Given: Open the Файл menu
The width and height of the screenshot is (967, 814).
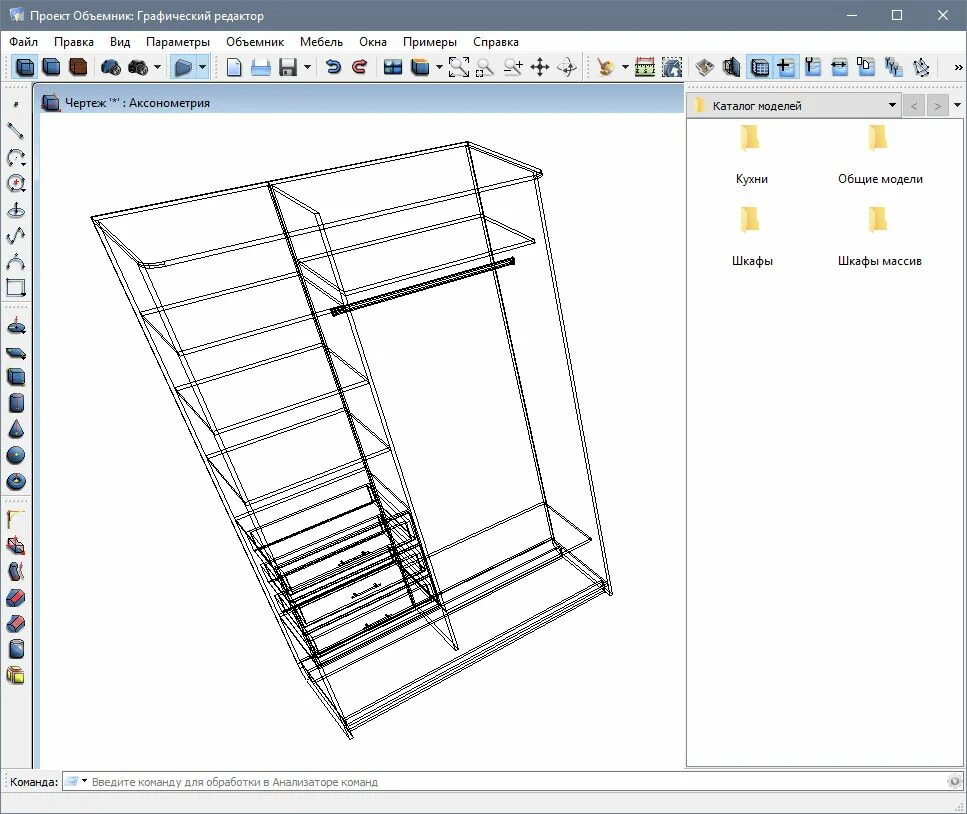Looking at the screenshot, I should click(23, 42).
